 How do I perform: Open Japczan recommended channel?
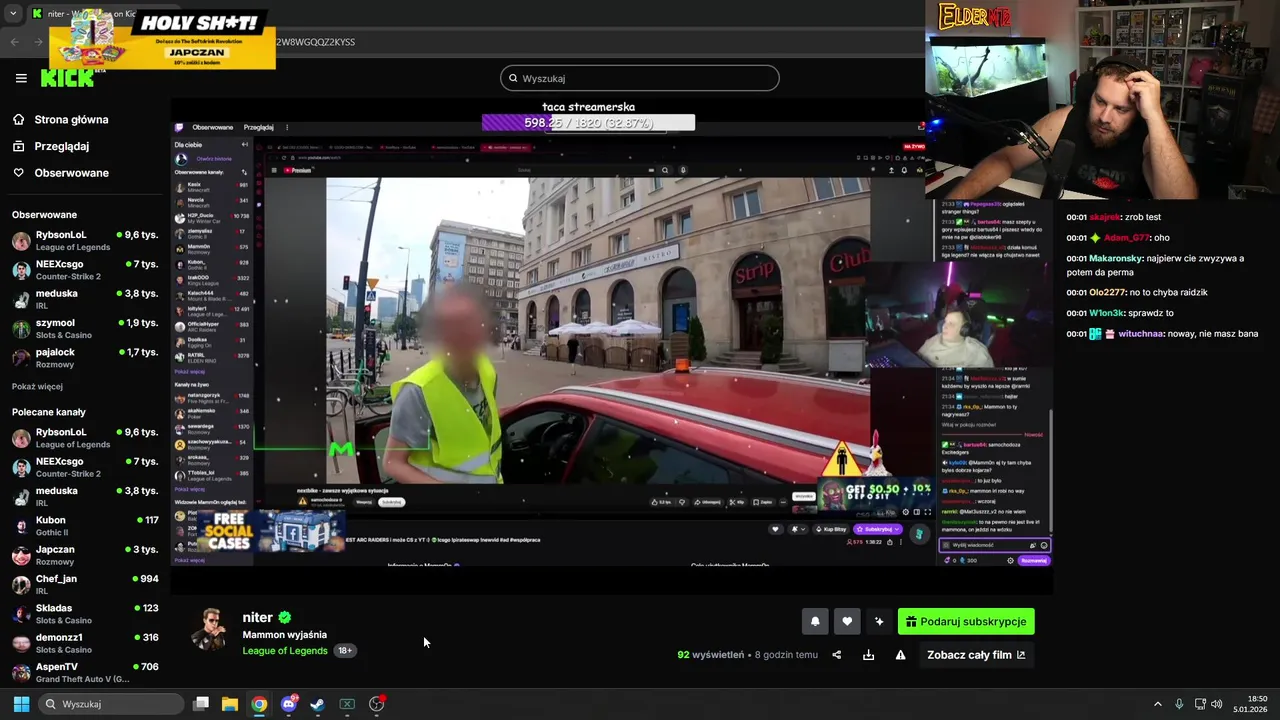(x=85, y=555)
